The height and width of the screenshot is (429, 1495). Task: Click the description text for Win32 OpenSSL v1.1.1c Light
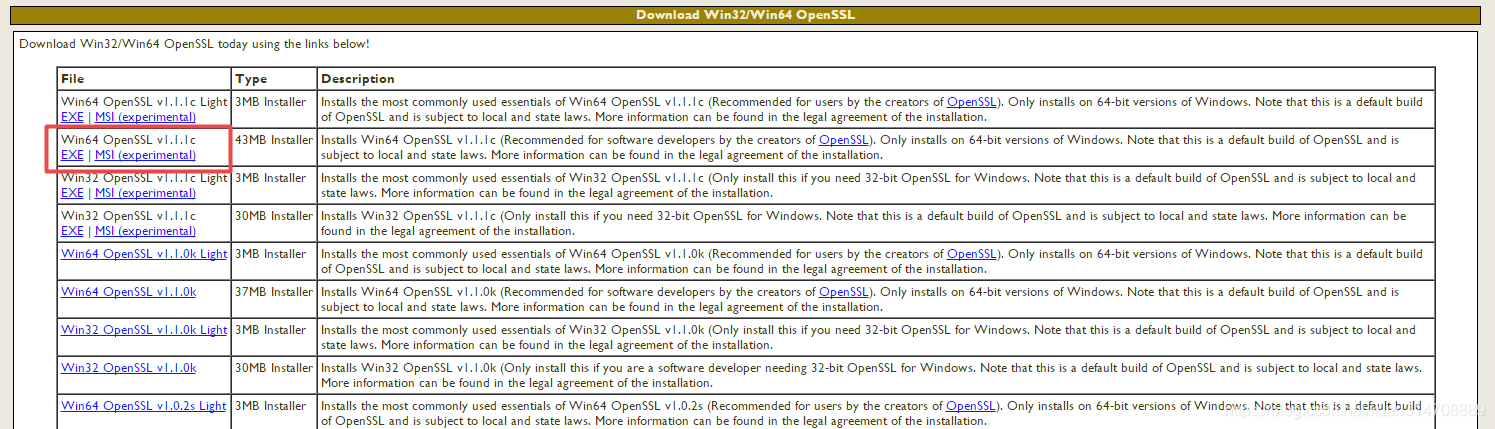(869, 186)
